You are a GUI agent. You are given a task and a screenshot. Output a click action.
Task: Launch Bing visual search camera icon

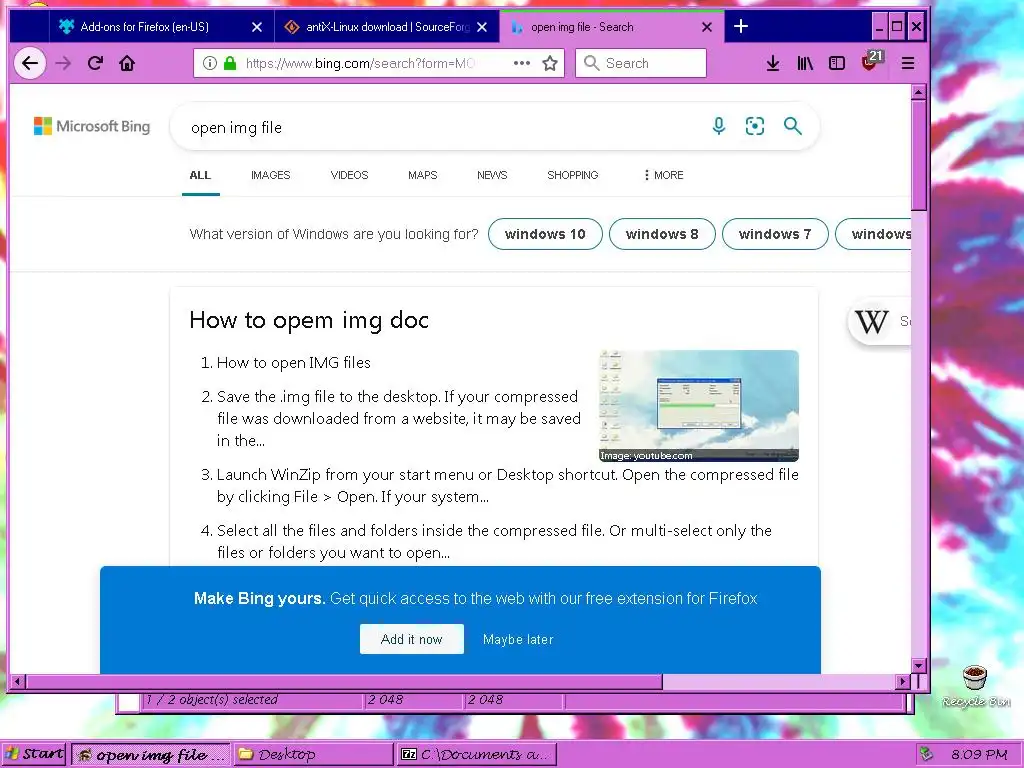point(755,126)
